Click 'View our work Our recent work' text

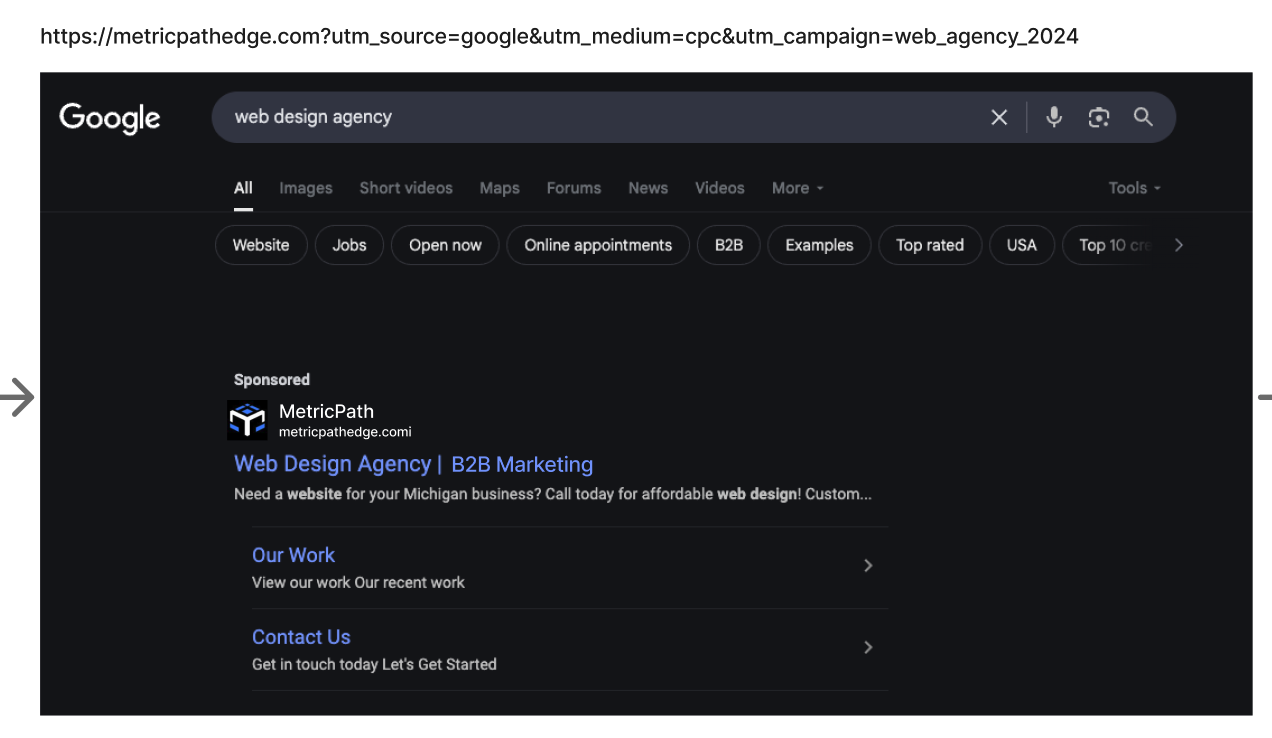[x=358, y=582]
